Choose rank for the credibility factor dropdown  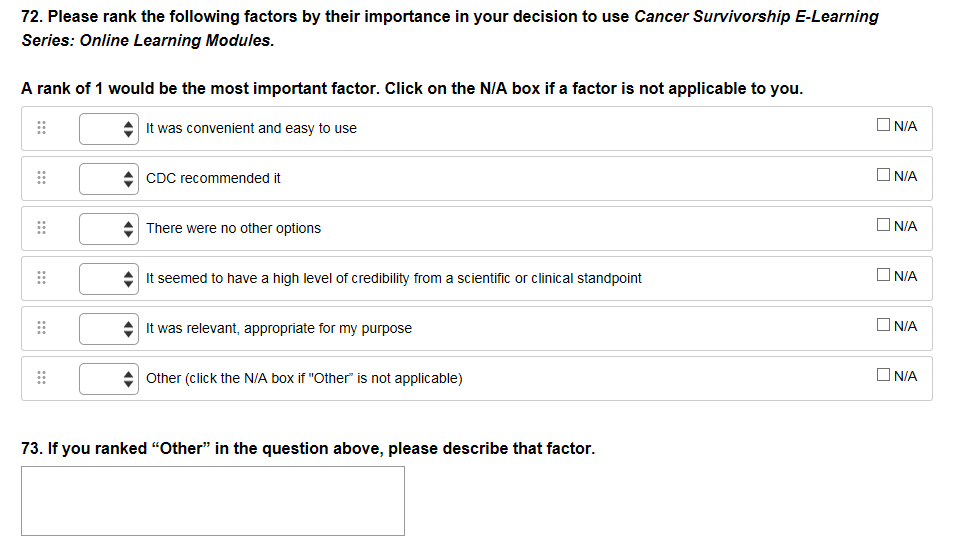tap(109, 278)
